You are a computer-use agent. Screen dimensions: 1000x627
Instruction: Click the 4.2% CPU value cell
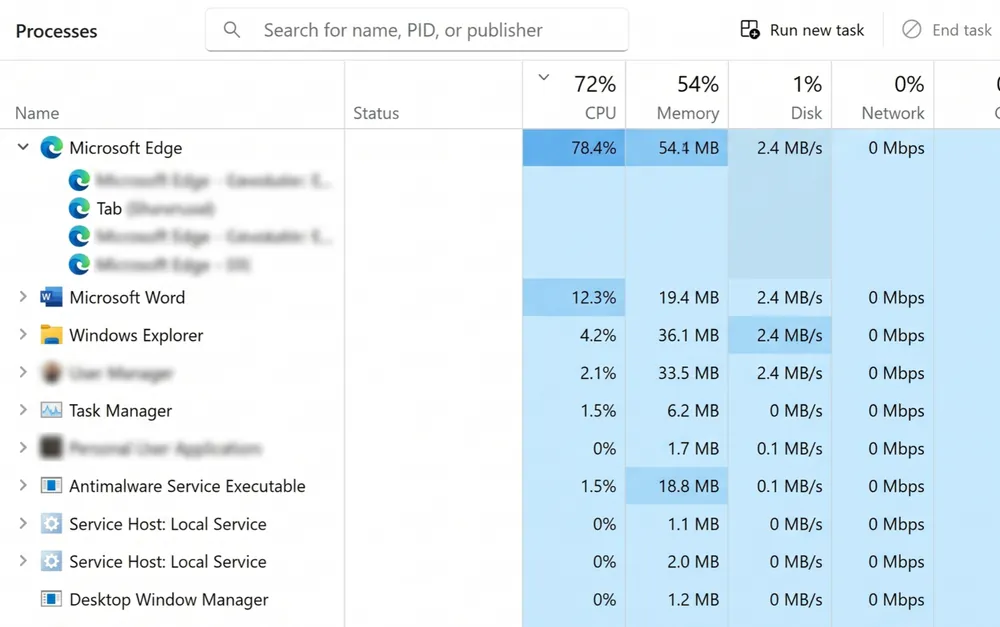pyautogui.click(x=574, y=335)
